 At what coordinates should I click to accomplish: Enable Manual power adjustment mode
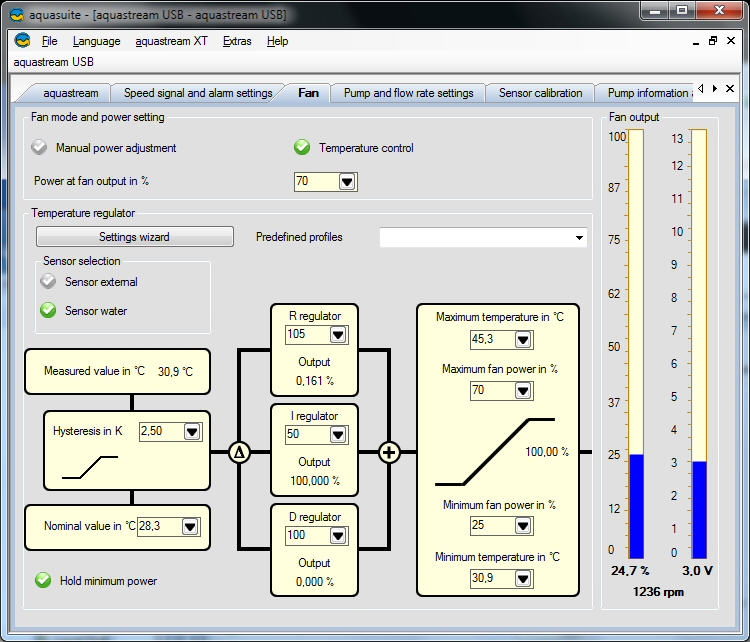click(x=39, y=148)
